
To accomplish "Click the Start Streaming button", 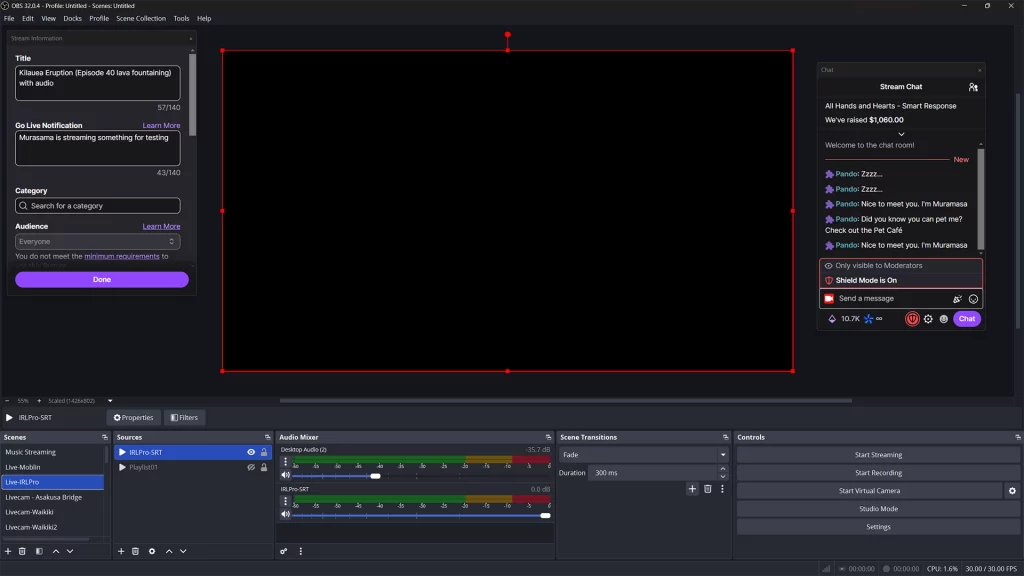I will tap(878, 455).
